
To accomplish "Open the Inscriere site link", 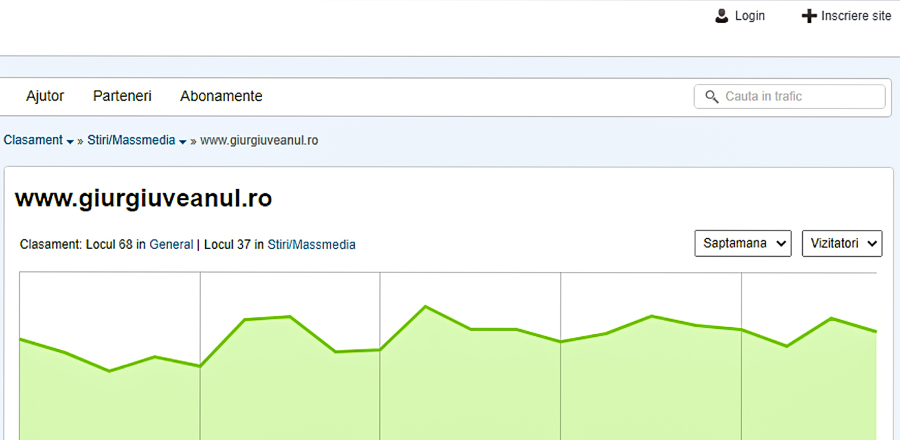I will click(855, 16).
